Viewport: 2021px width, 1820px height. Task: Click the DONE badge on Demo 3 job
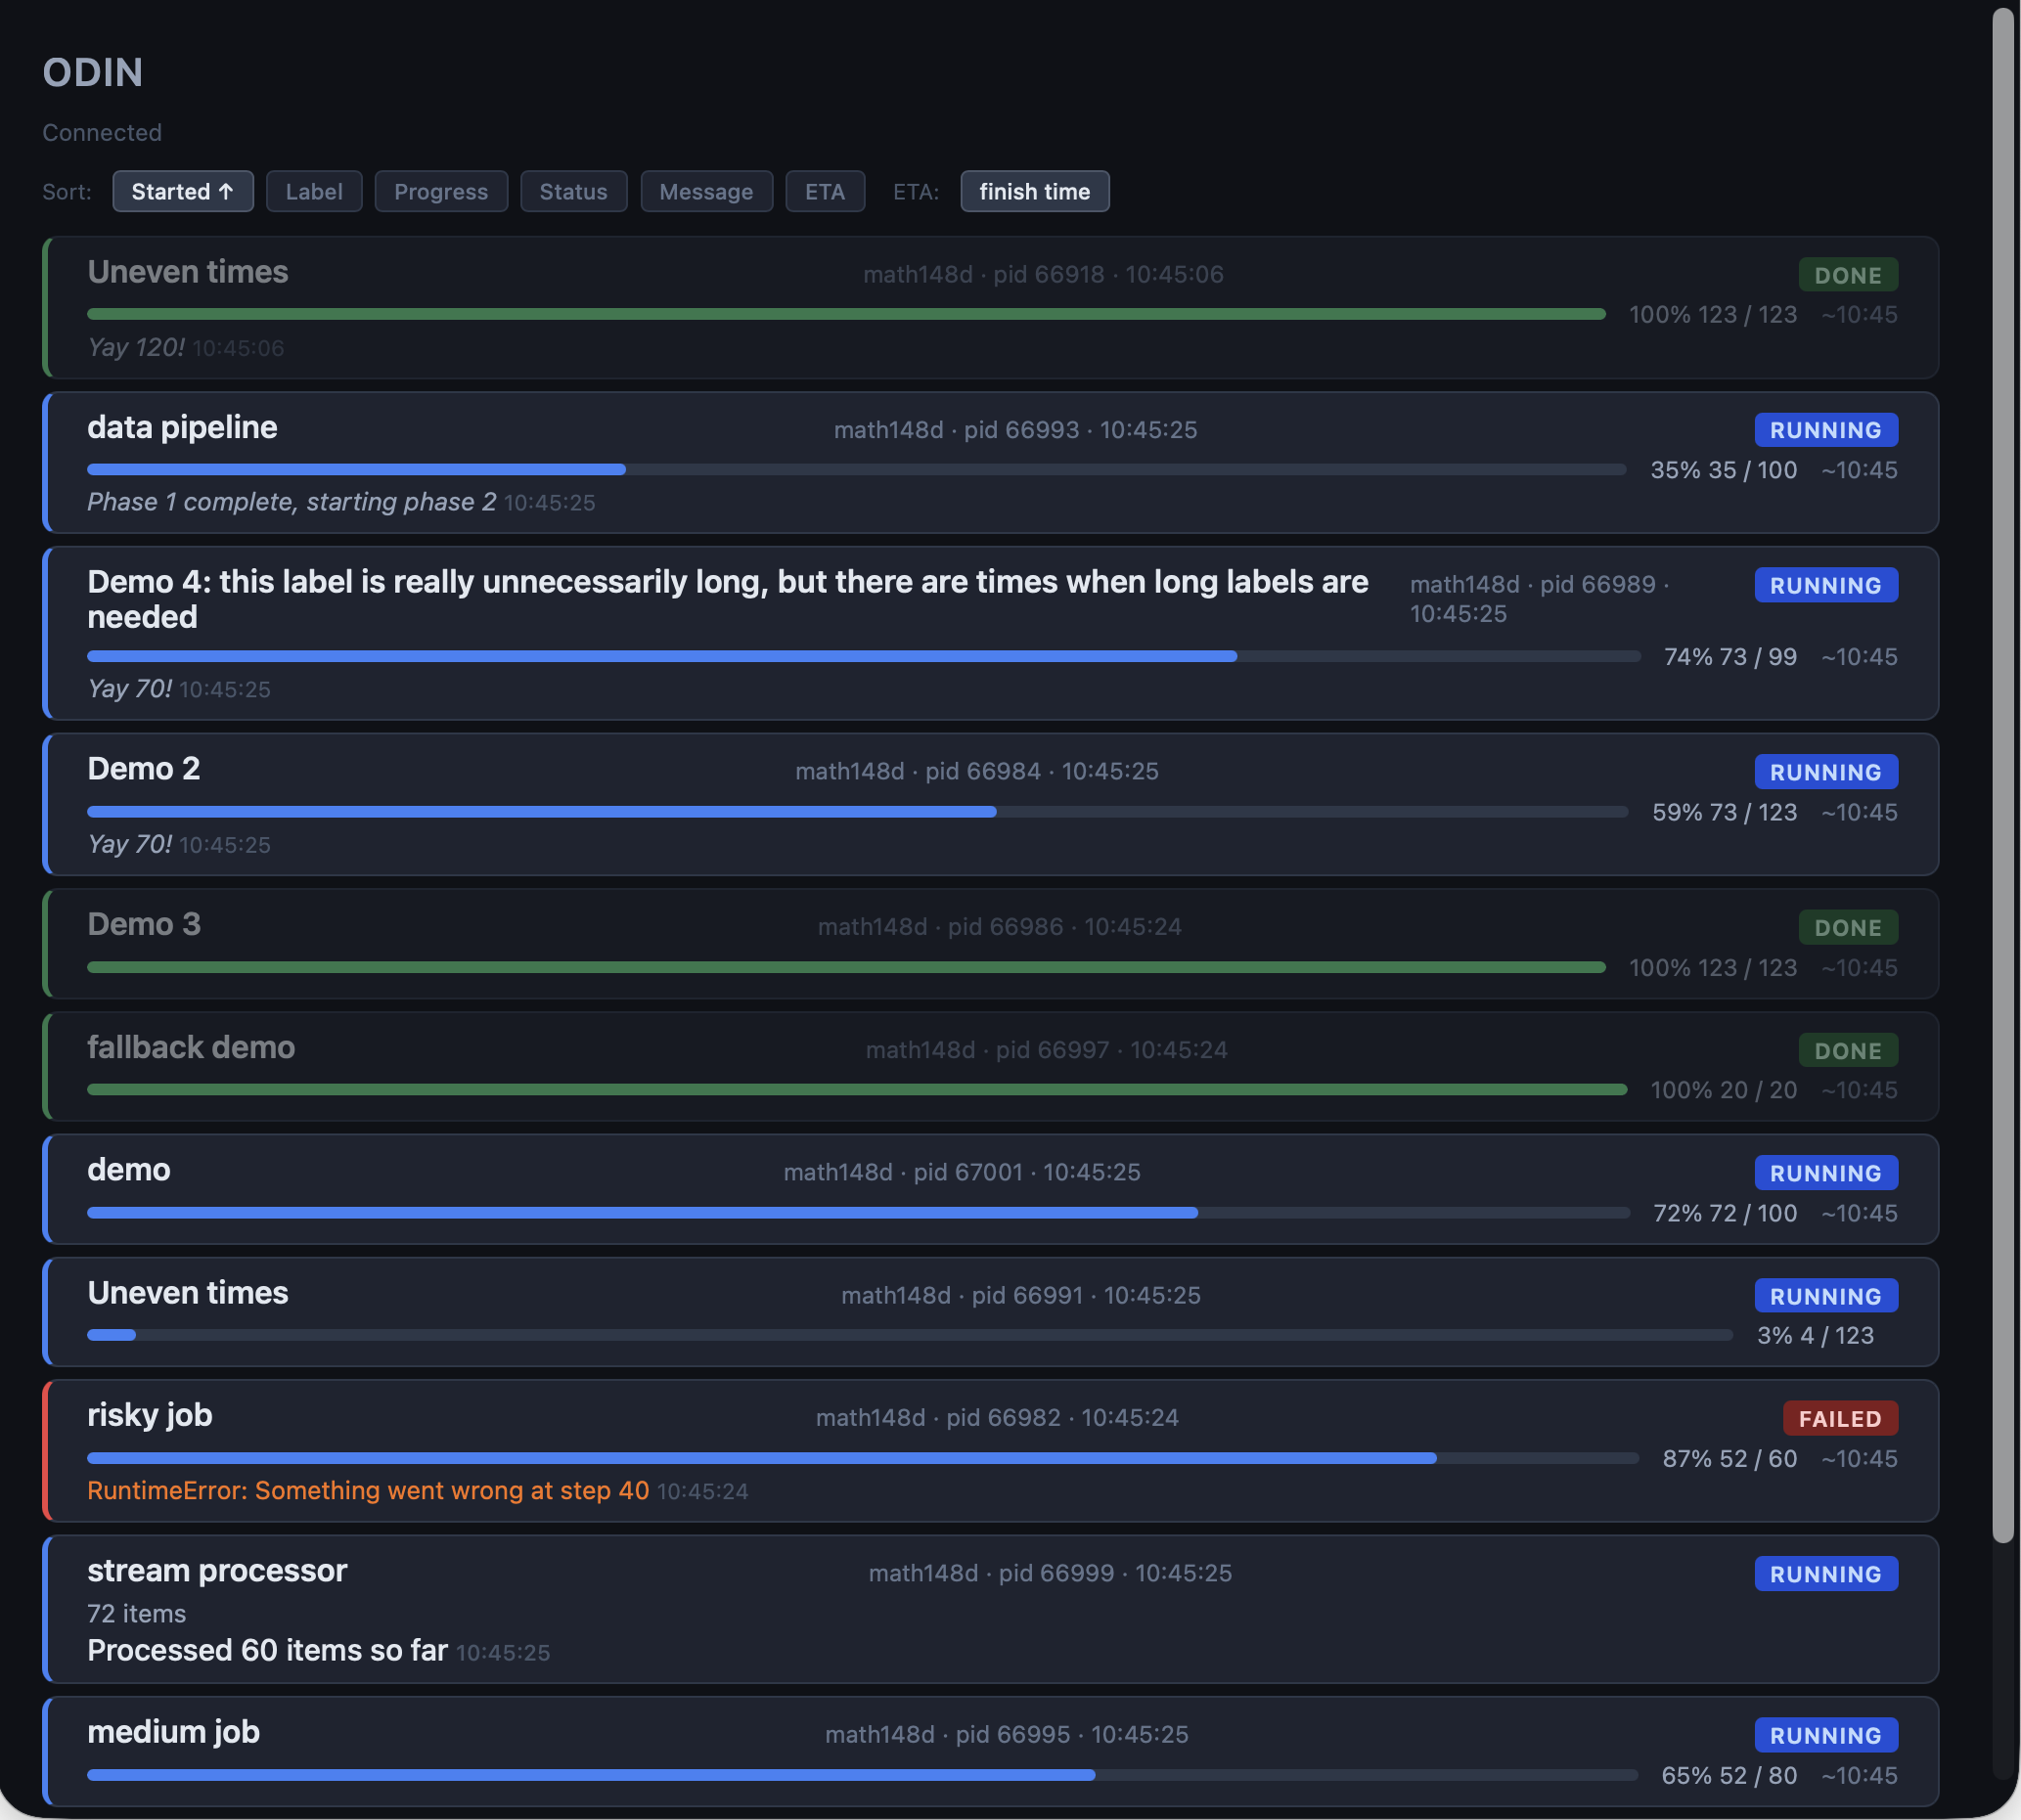point(1848,927)
